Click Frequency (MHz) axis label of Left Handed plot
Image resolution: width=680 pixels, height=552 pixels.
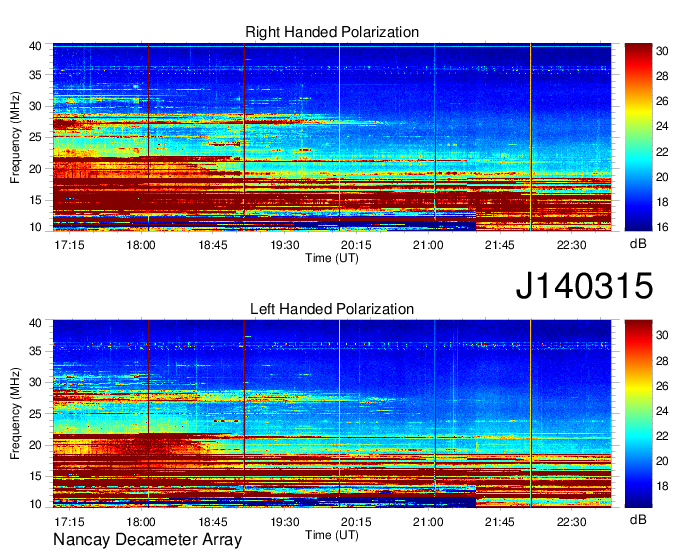coord(15,414)
